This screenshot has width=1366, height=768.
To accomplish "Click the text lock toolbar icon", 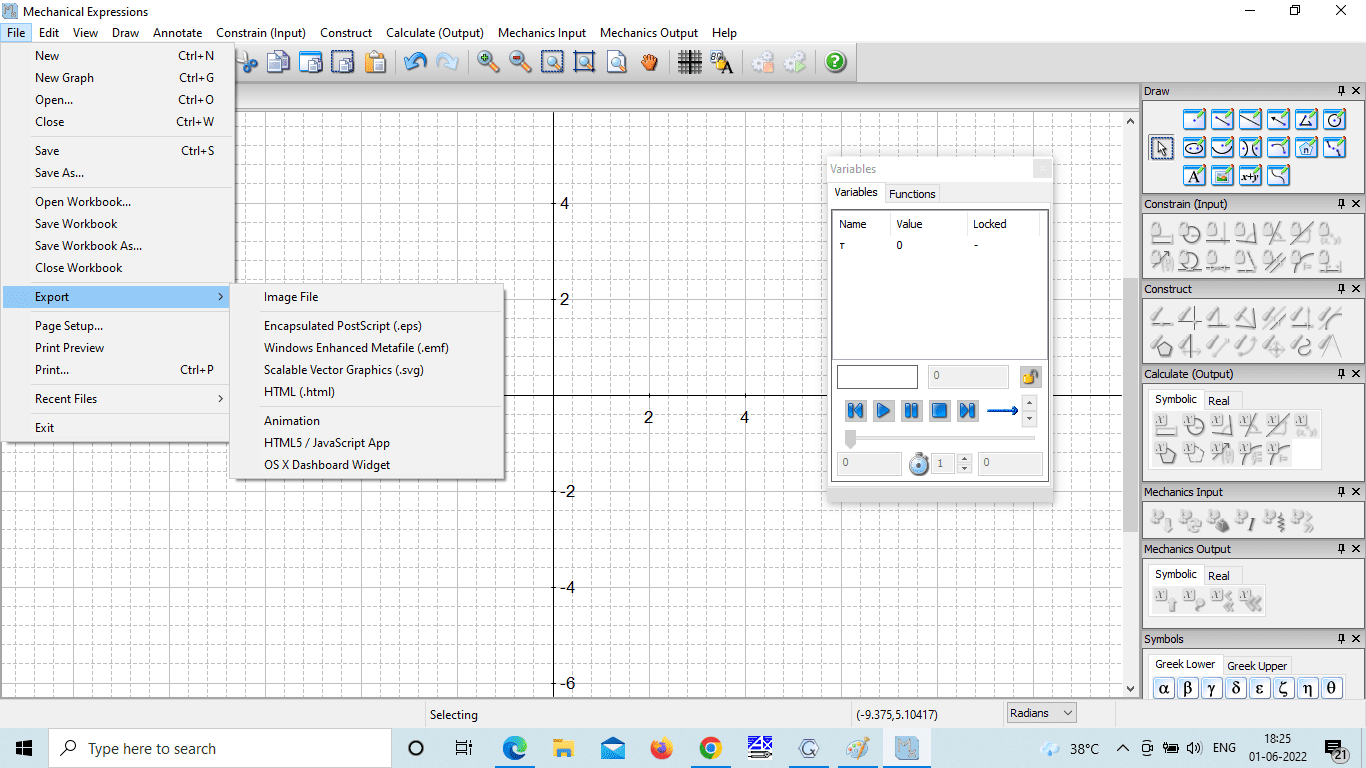I will click(x=722, y=62).
